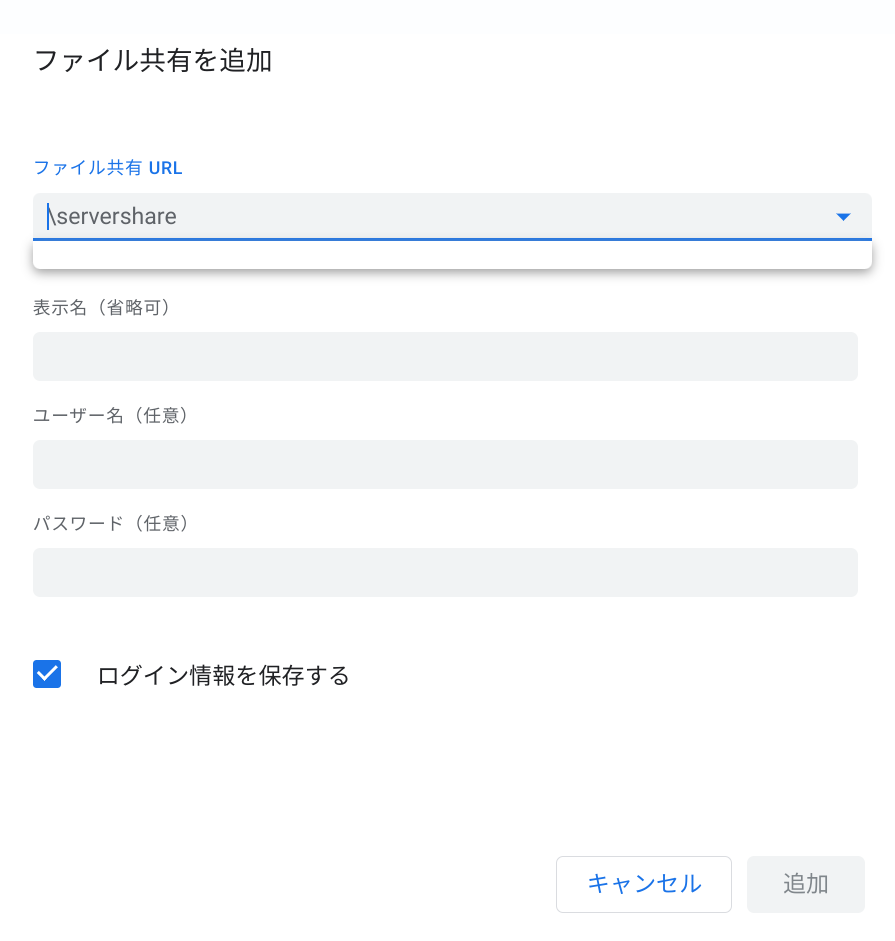Select the パスワード（任意）input box
This screenshot has width=895, height=941.
(445, 573)
